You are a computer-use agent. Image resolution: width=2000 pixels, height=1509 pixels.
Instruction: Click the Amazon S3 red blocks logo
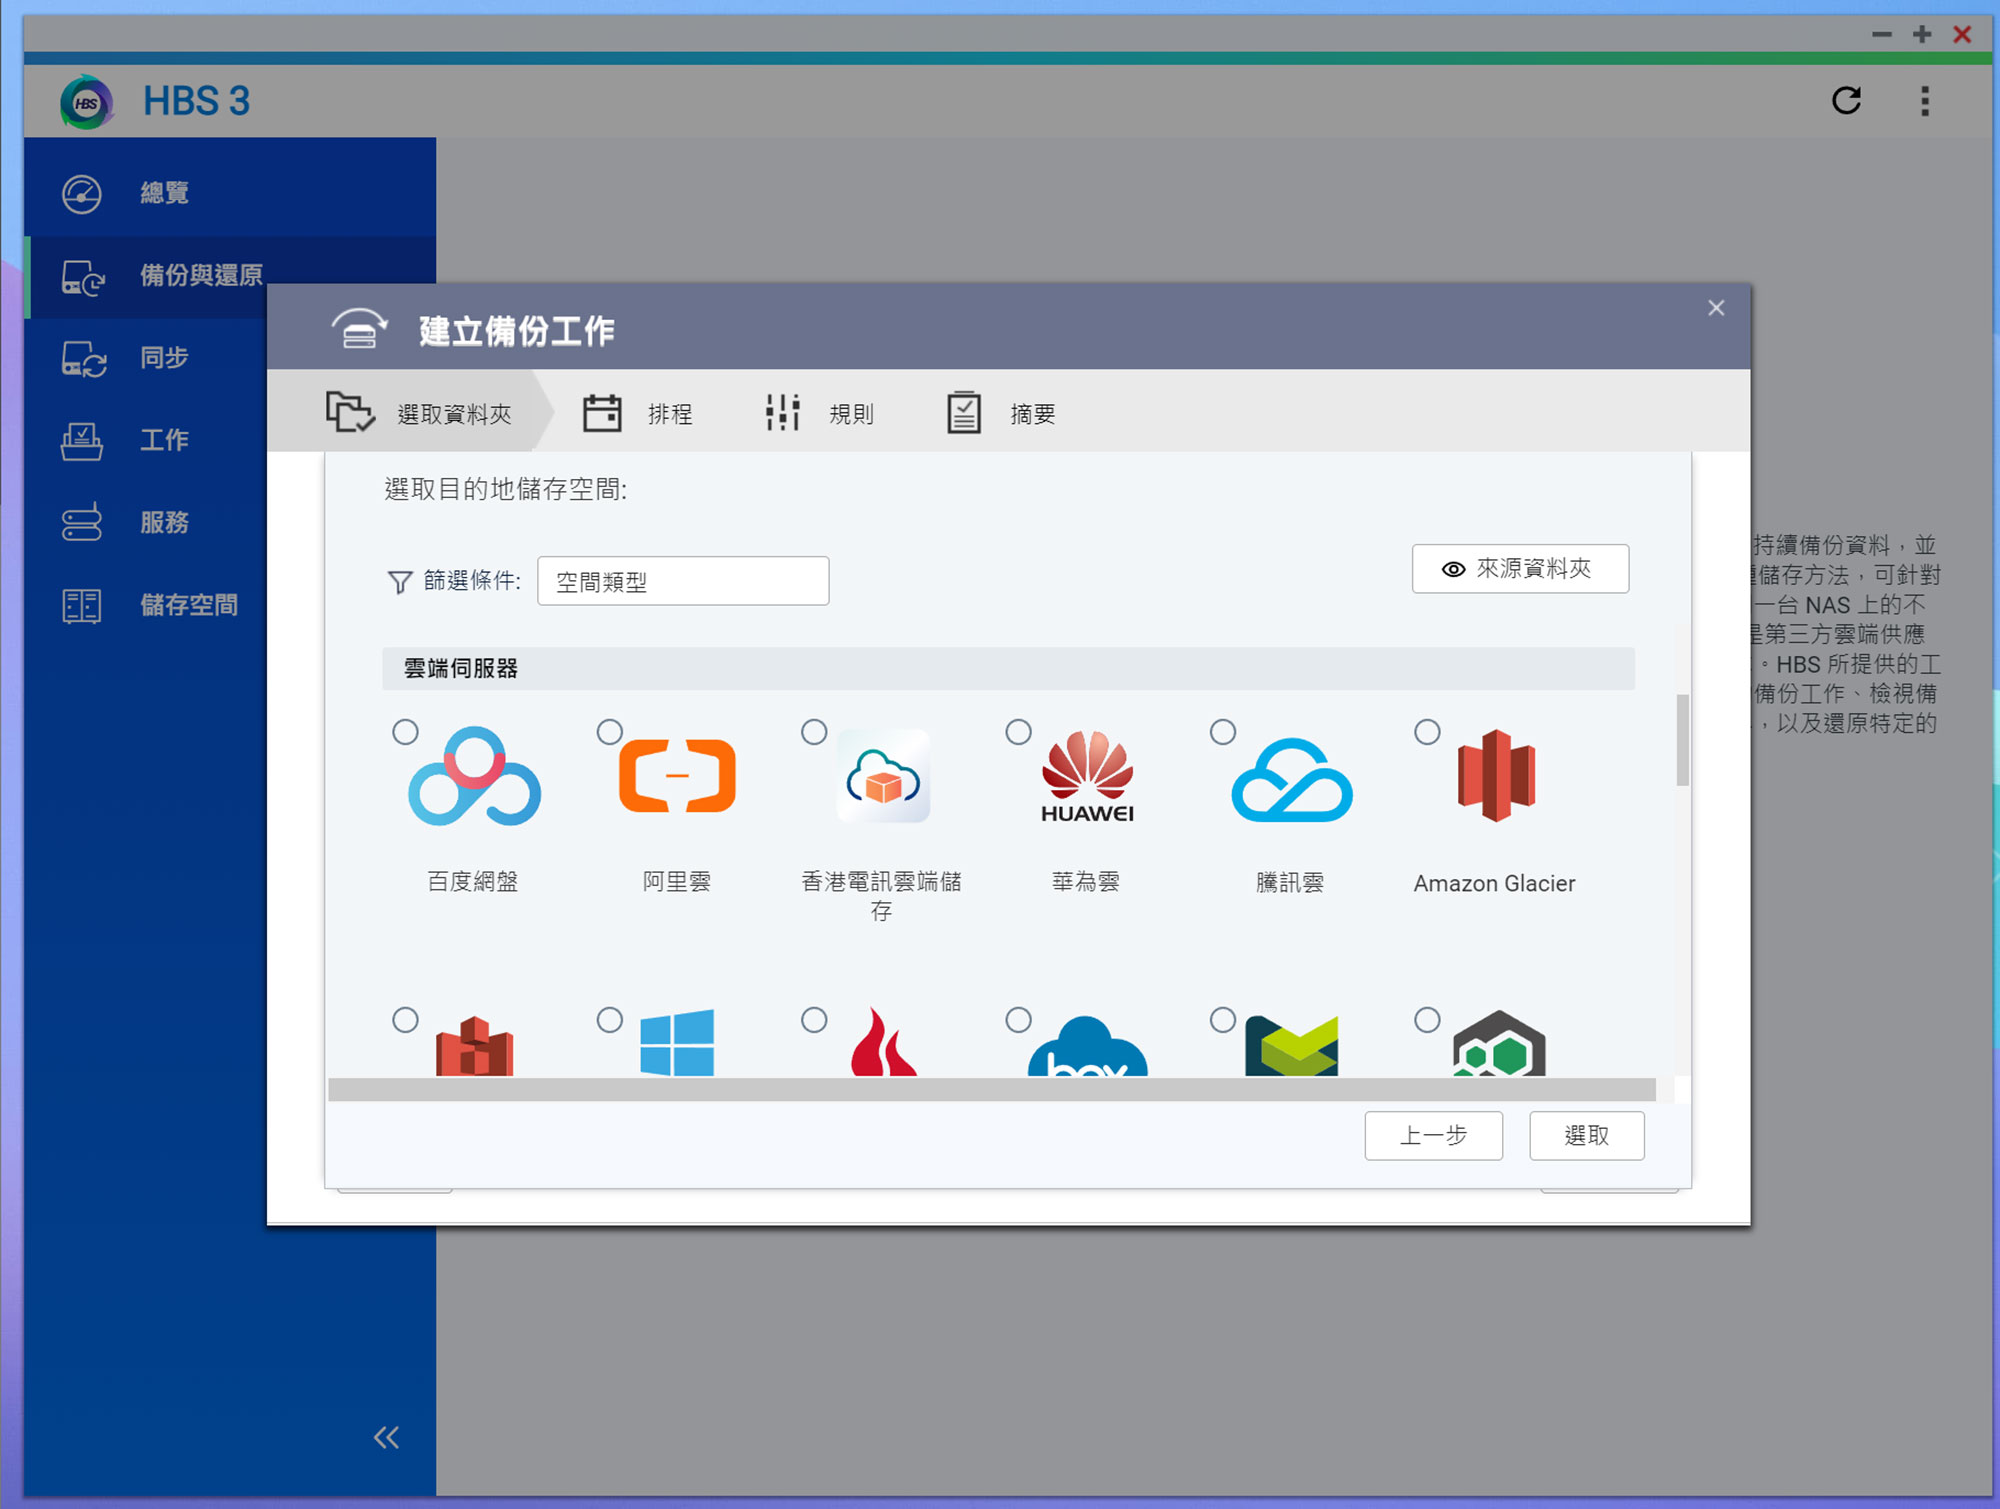click(x=474, y=1046)
